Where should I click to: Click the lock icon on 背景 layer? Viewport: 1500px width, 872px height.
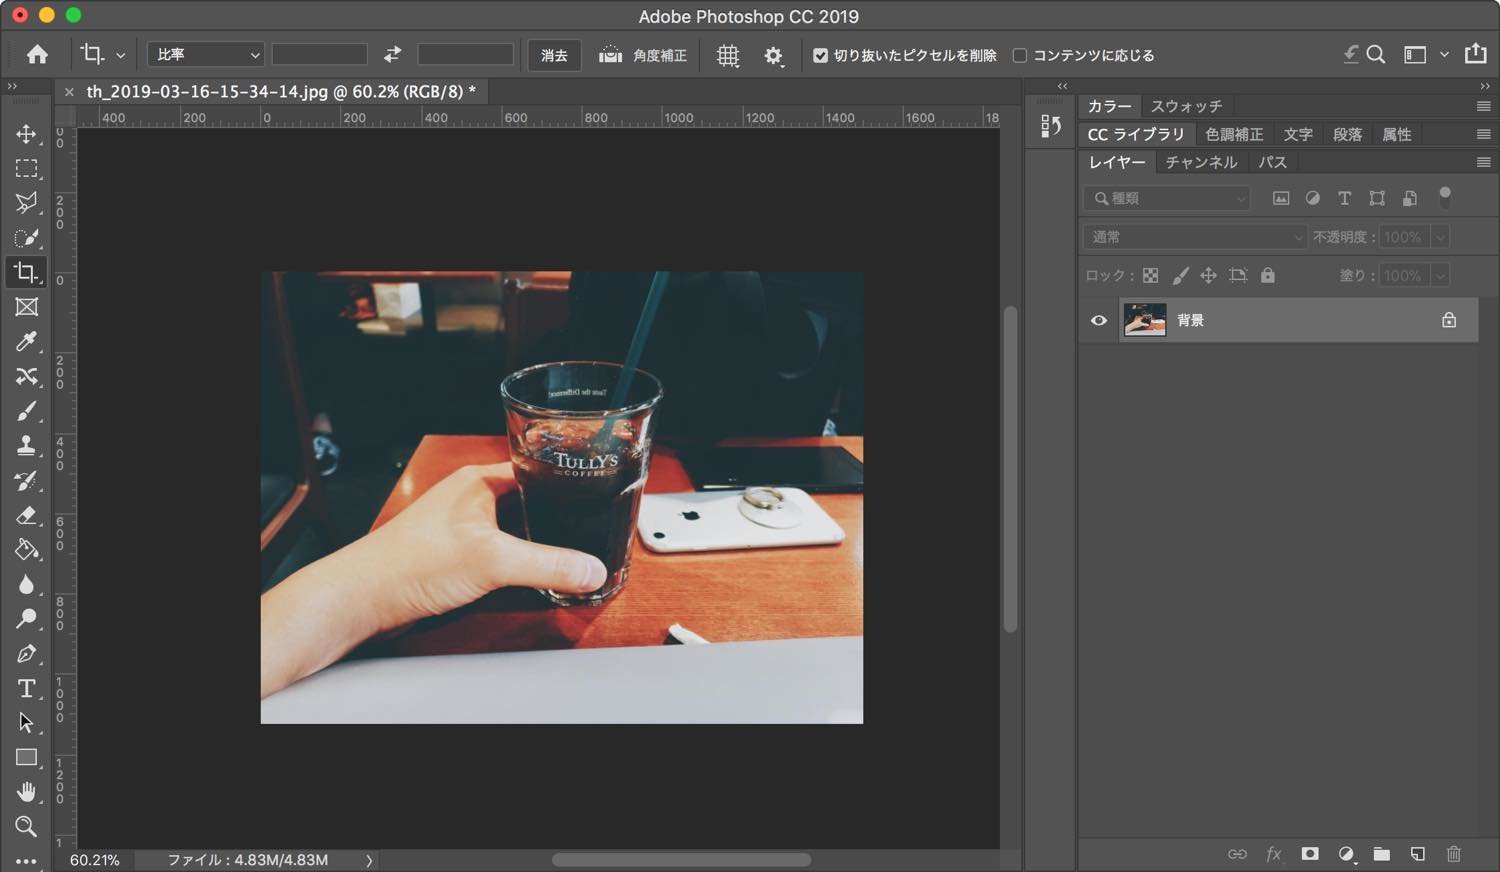pos(1449,320)
